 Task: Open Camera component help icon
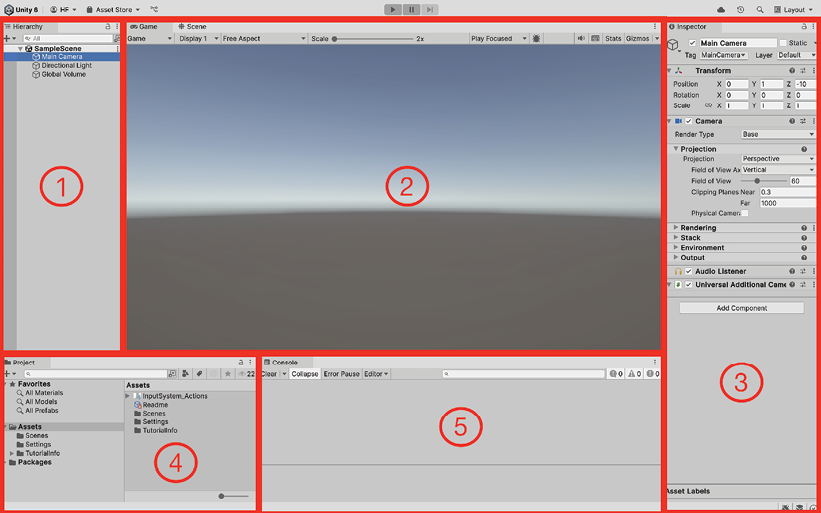click(x=792, y=121)
